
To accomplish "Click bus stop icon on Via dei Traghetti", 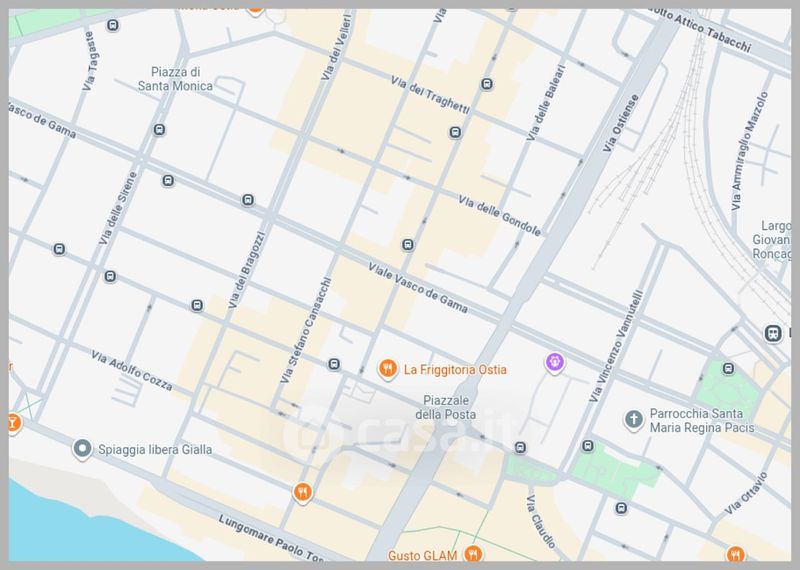I will pyautogui.click(x=487, y=84).
